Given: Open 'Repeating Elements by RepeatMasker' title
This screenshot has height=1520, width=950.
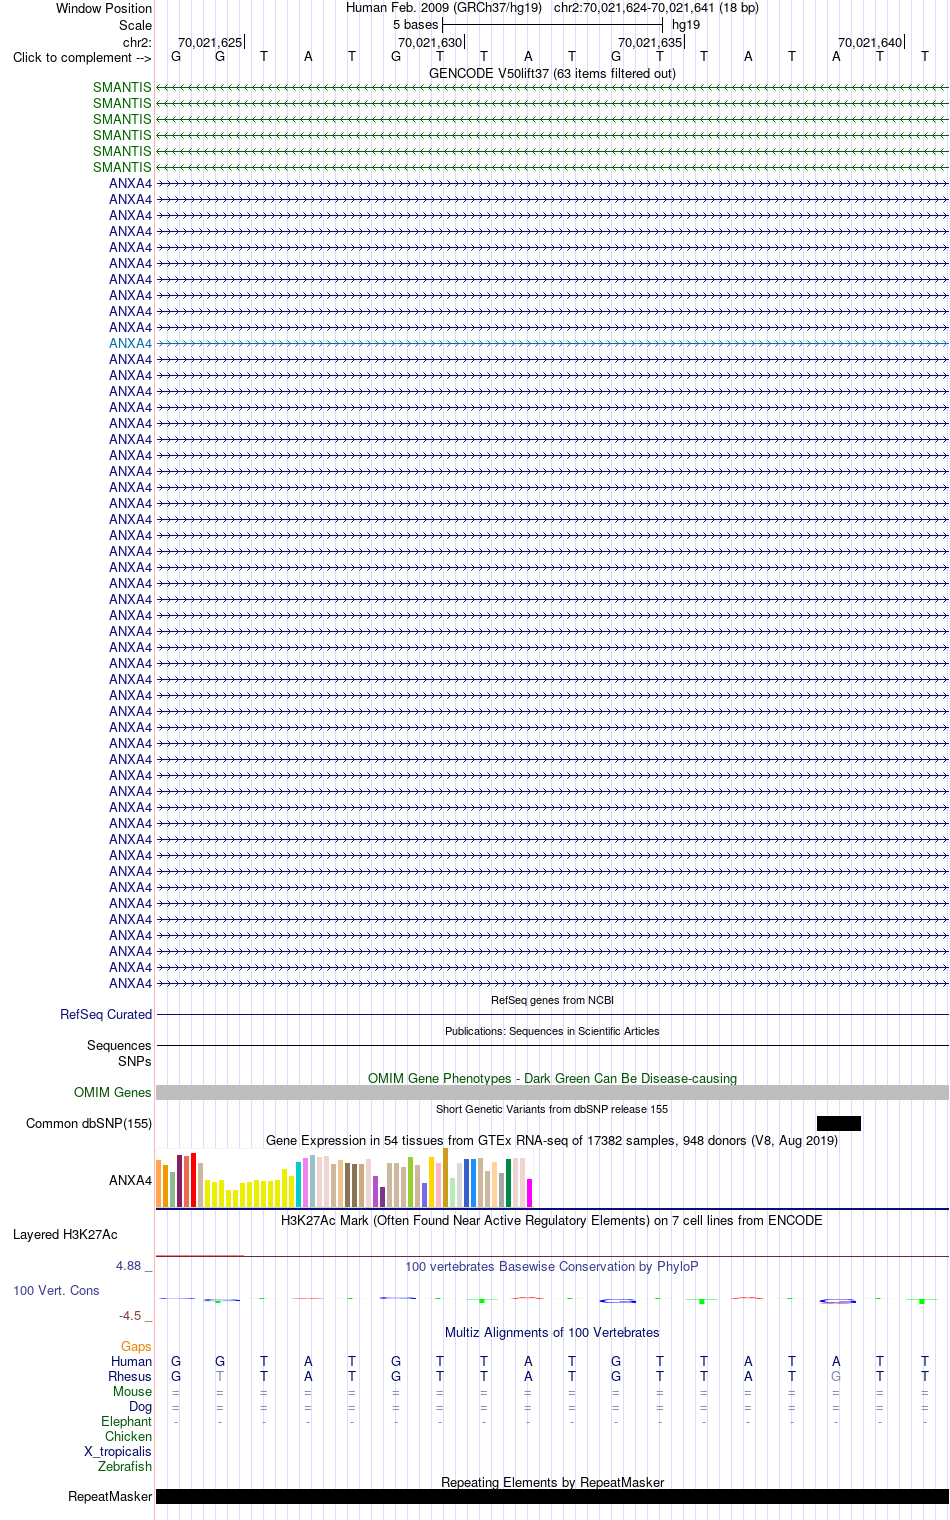Looking at the screenshot, I should 552,1482.
